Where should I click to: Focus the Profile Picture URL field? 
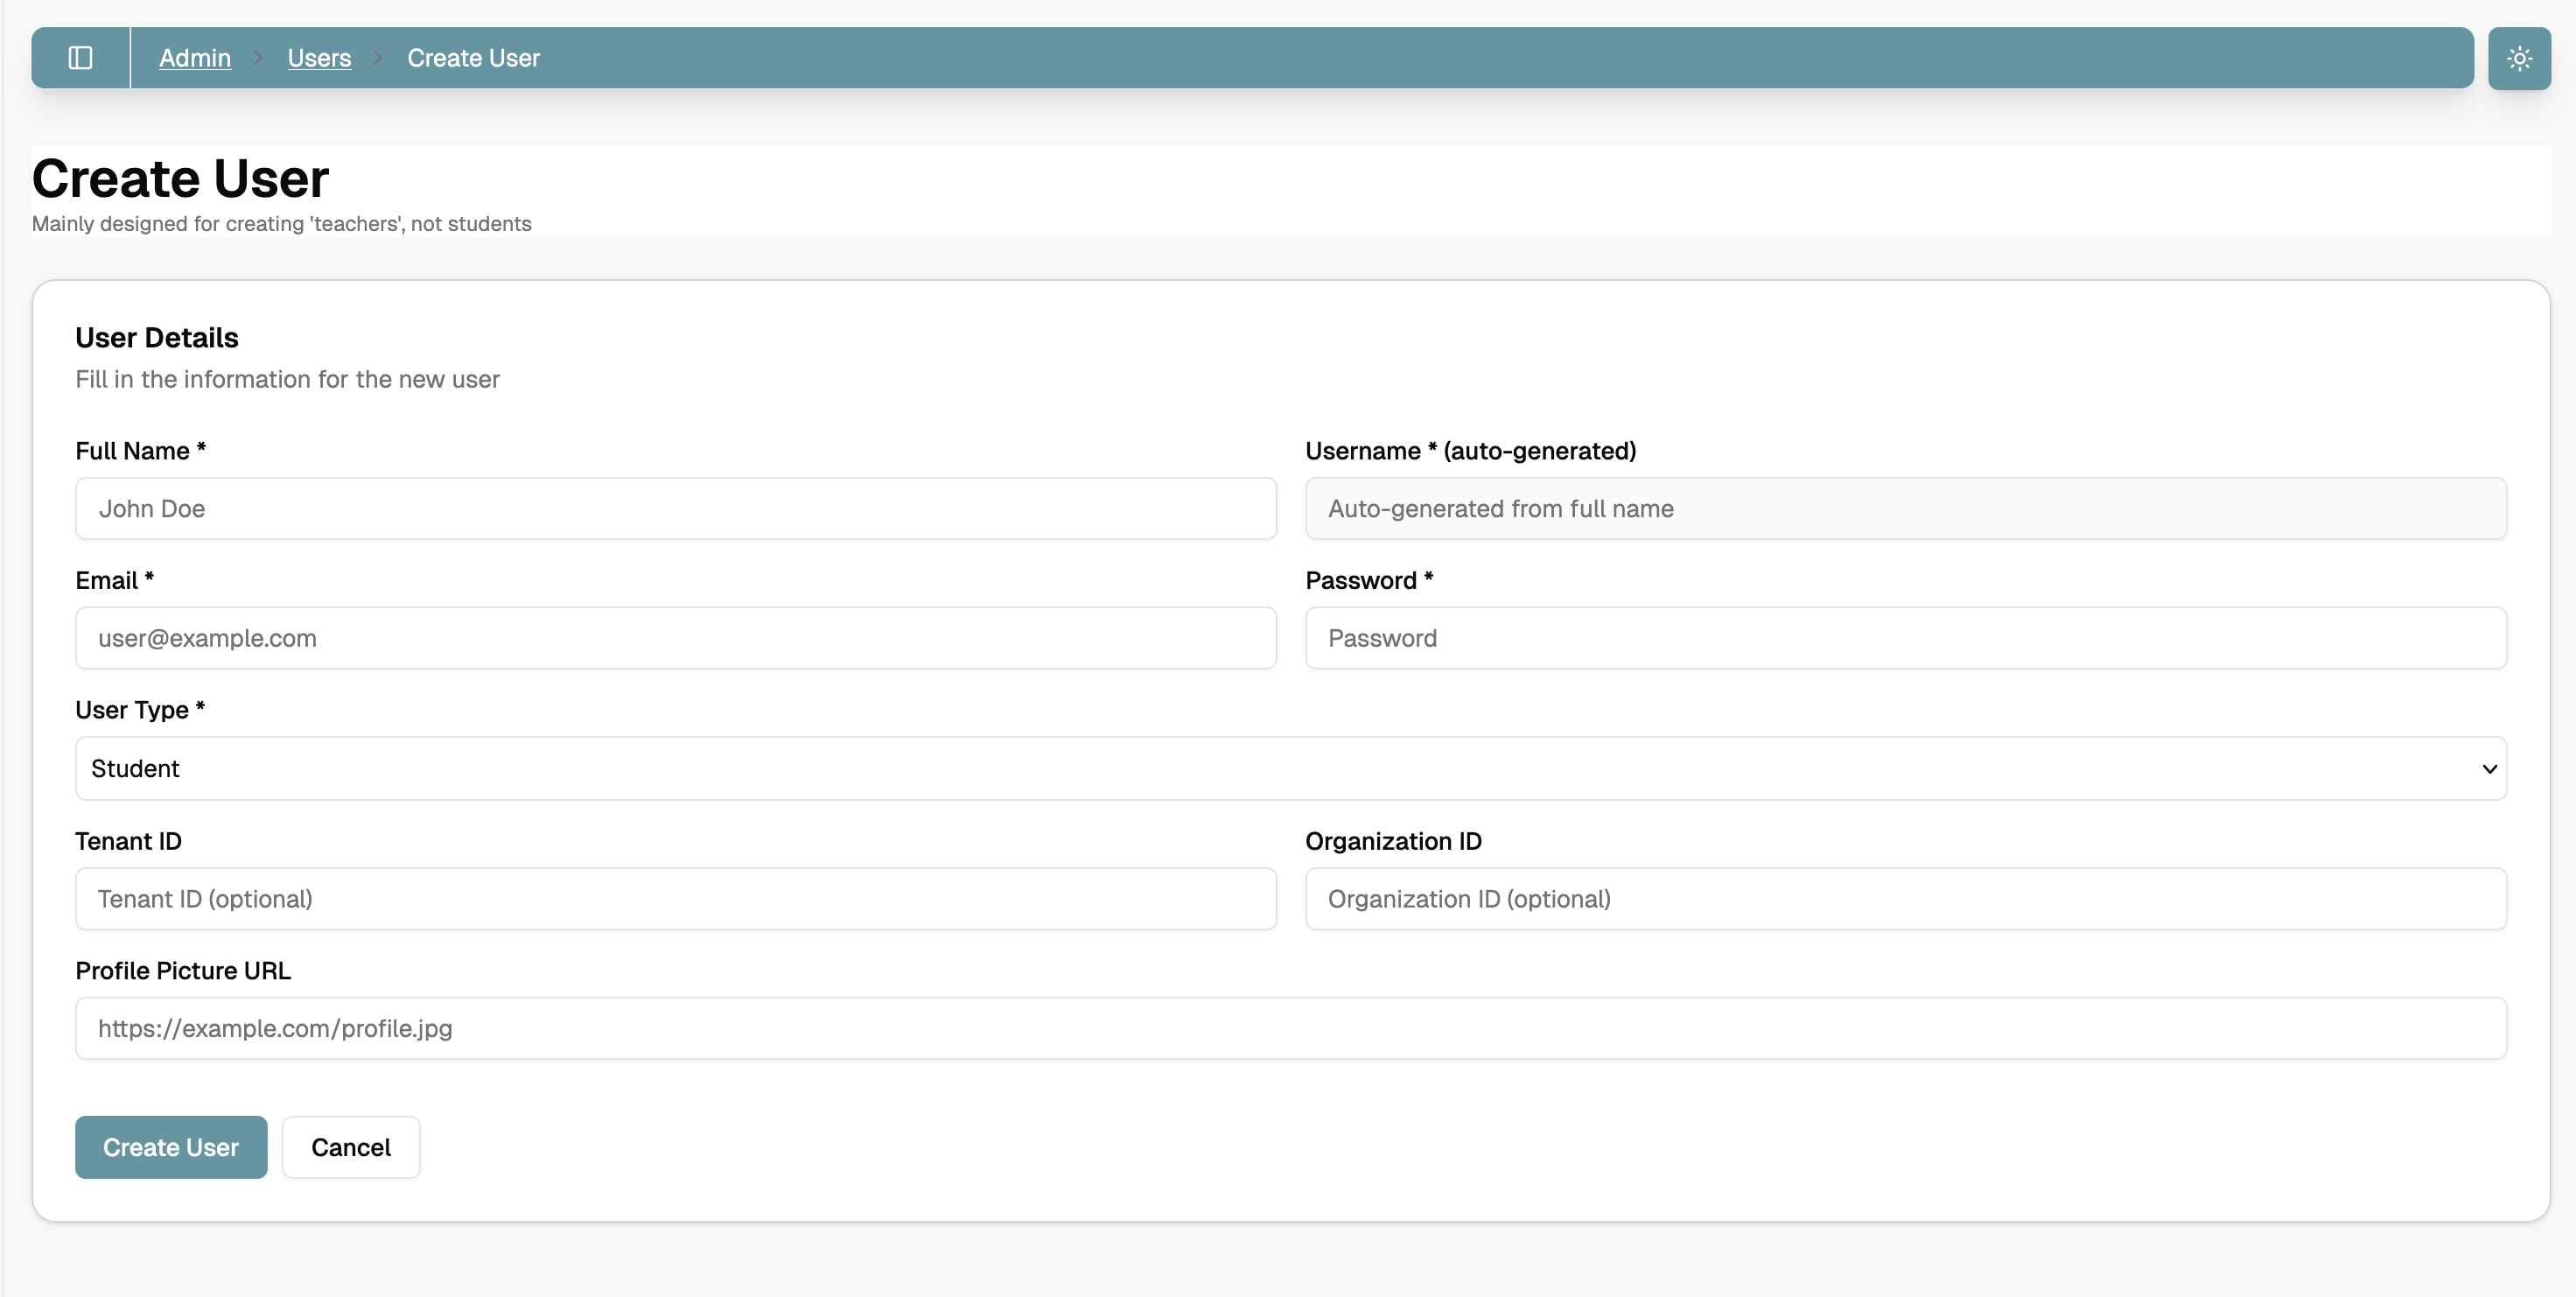click(1290, 1028)
